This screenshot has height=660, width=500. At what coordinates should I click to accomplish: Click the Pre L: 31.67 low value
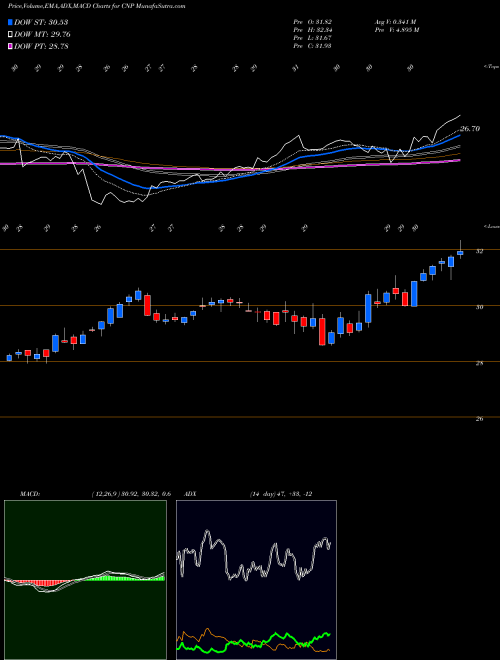pyautogui.click(x=312, y=38)
